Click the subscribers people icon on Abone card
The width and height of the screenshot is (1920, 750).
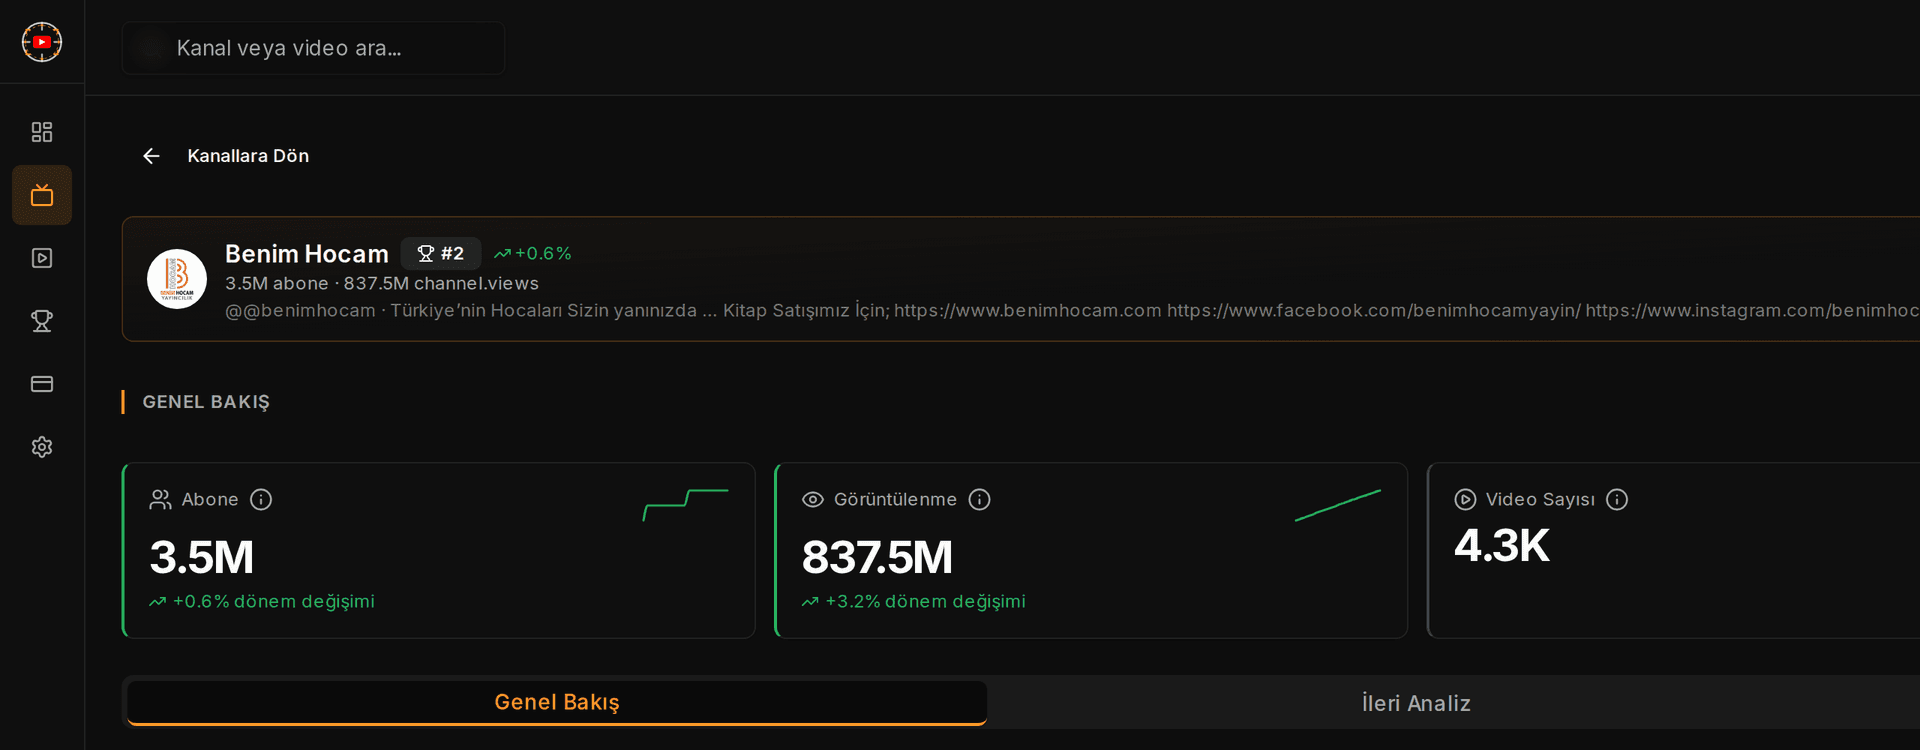pyautogui.click(x=160, y=499)
